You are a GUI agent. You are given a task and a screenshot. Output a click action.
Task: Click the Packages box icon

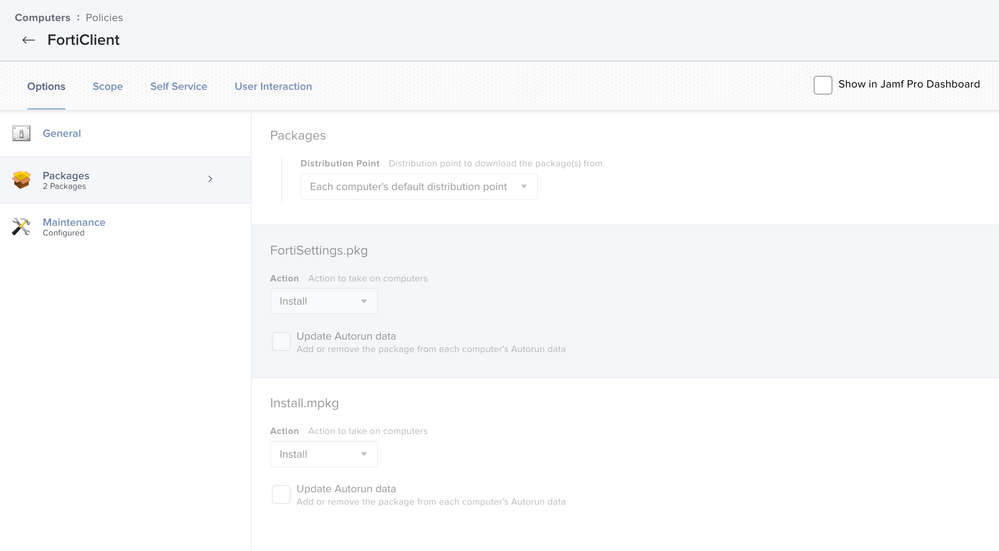pos(21,180)
